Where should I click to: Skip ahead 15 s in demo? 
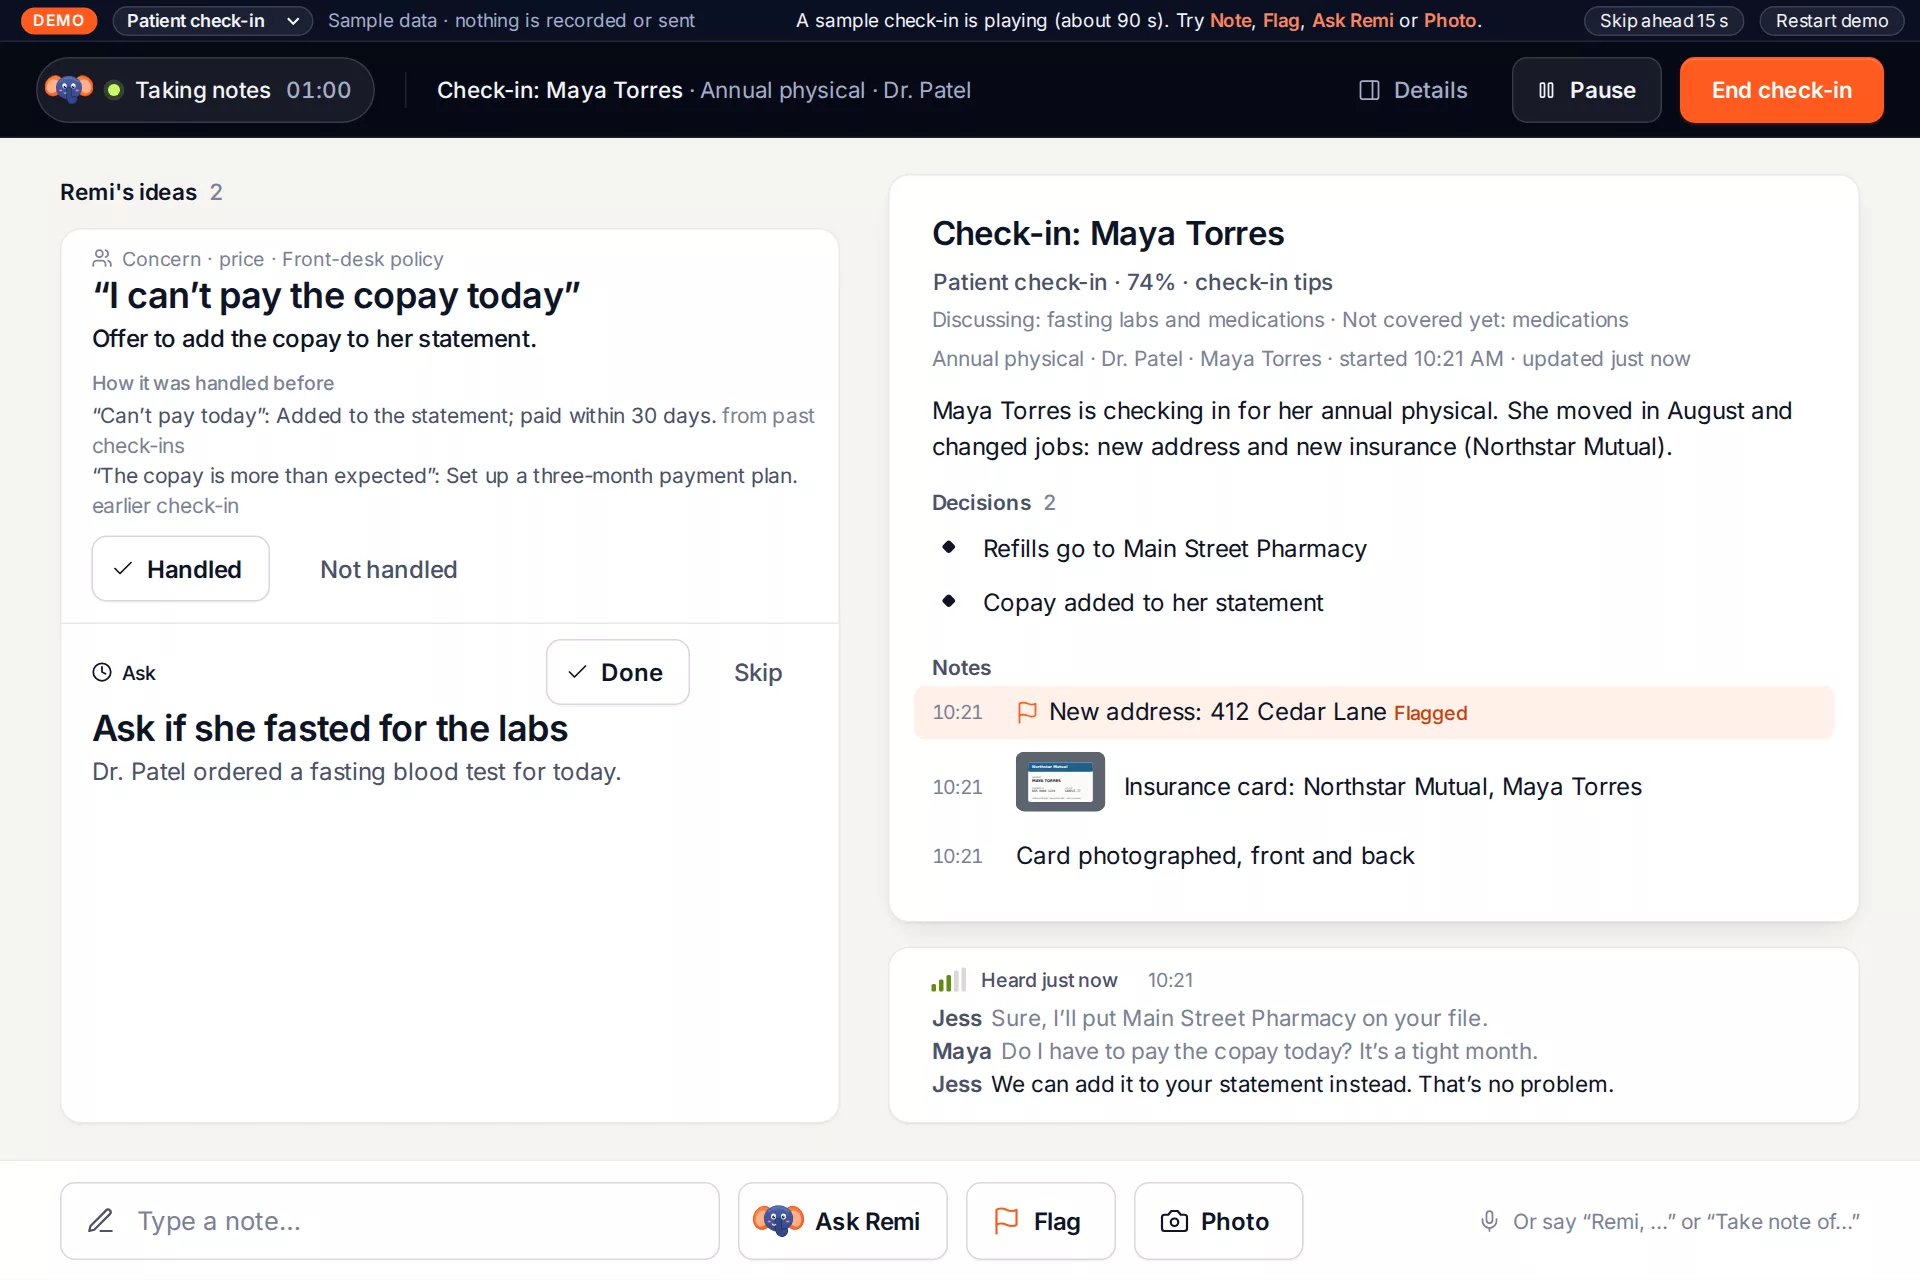coord(1663,20)
